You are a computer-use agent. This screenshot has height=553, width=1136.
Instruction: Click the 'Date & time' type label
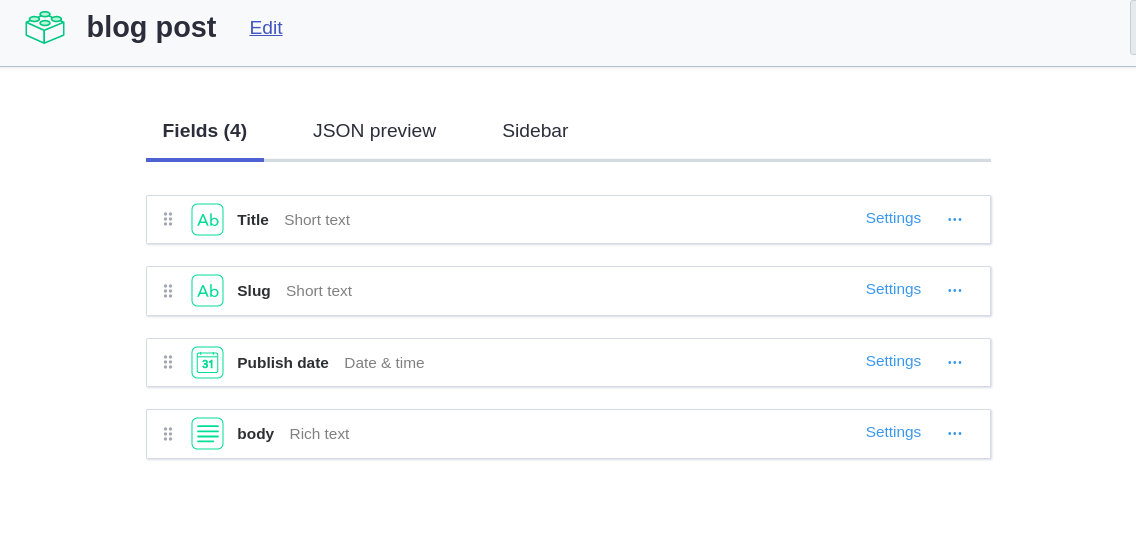[x=384, y=362]
